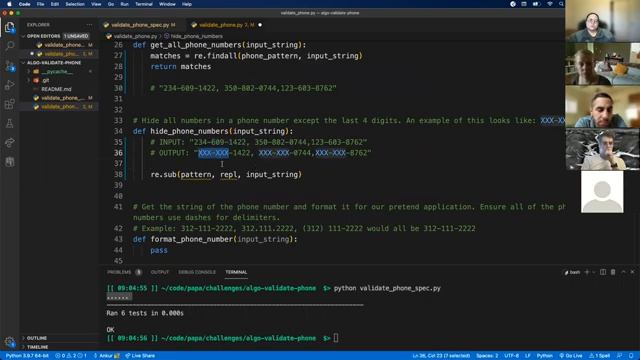This screenshot has height=360, width=640.
Task: Click errors and warnings count in status bar
Action: tap(71, 356)
